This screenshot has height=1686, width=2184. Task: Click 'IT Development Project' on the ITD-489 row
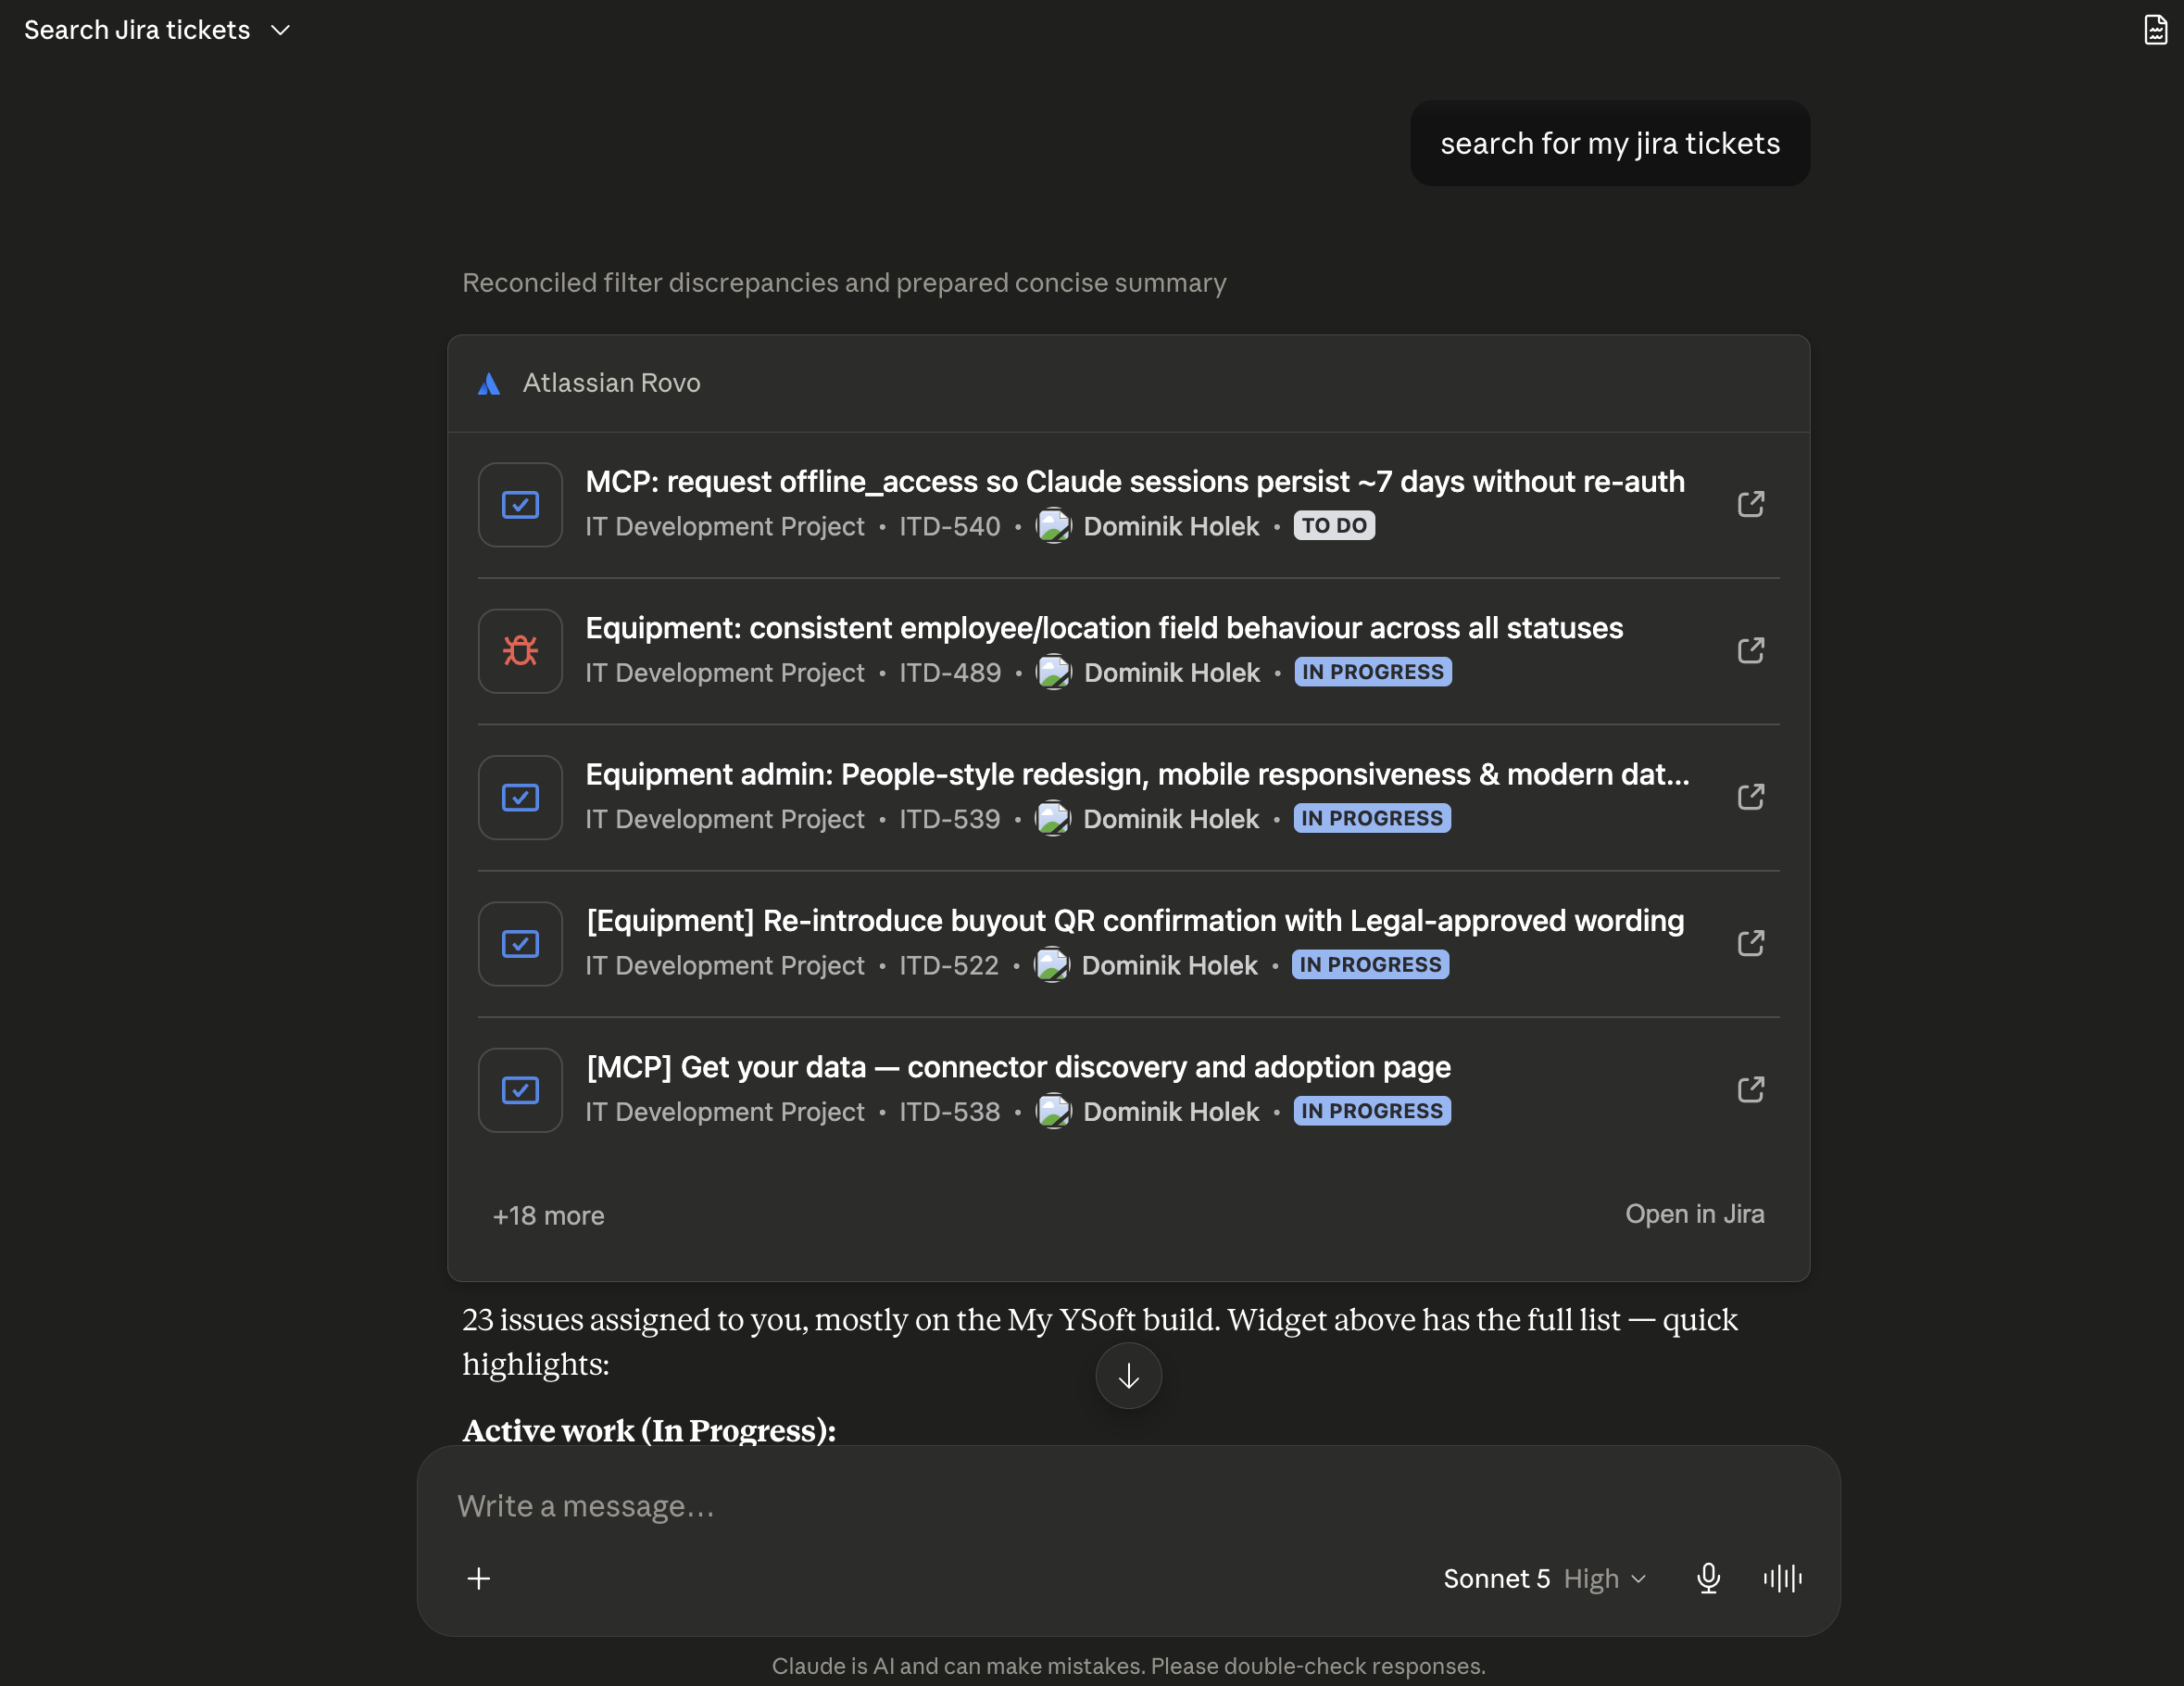click(724, 672)
